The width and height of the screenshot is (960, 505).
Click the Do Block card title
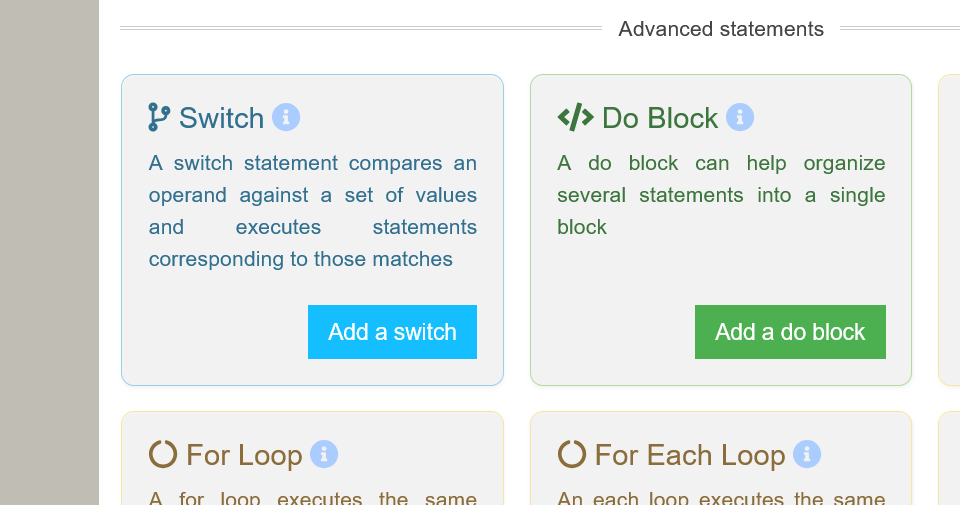pos(660,118)
